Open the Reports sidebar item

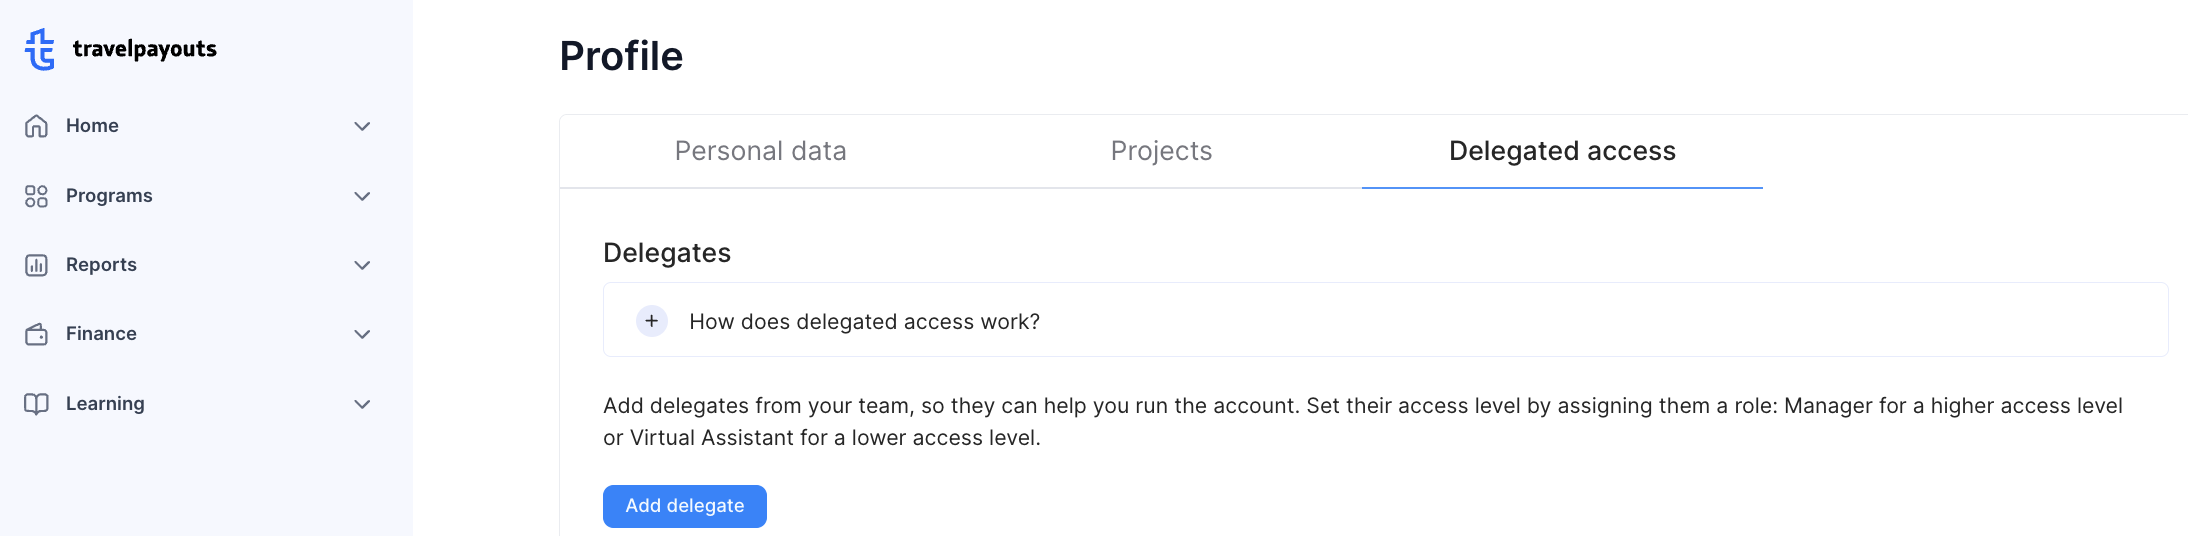[x=198, y=265]
